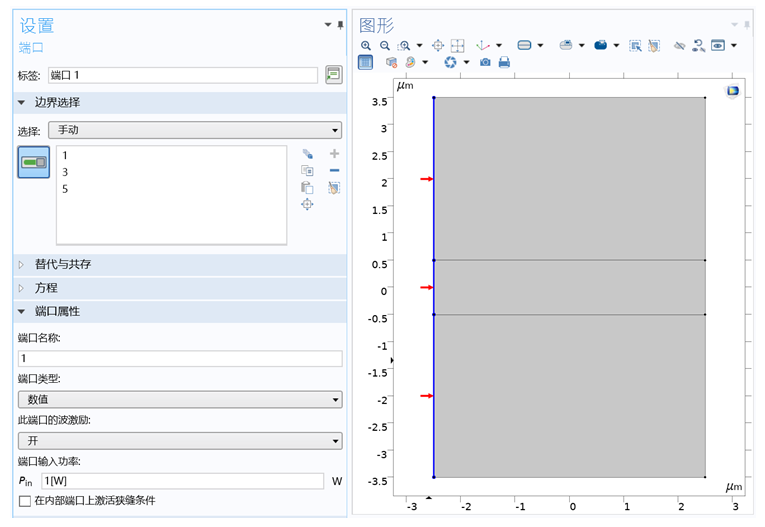
Task: Click the 标签 input field 端口 1
Action: pyautogui.click(x=183, y=75)
